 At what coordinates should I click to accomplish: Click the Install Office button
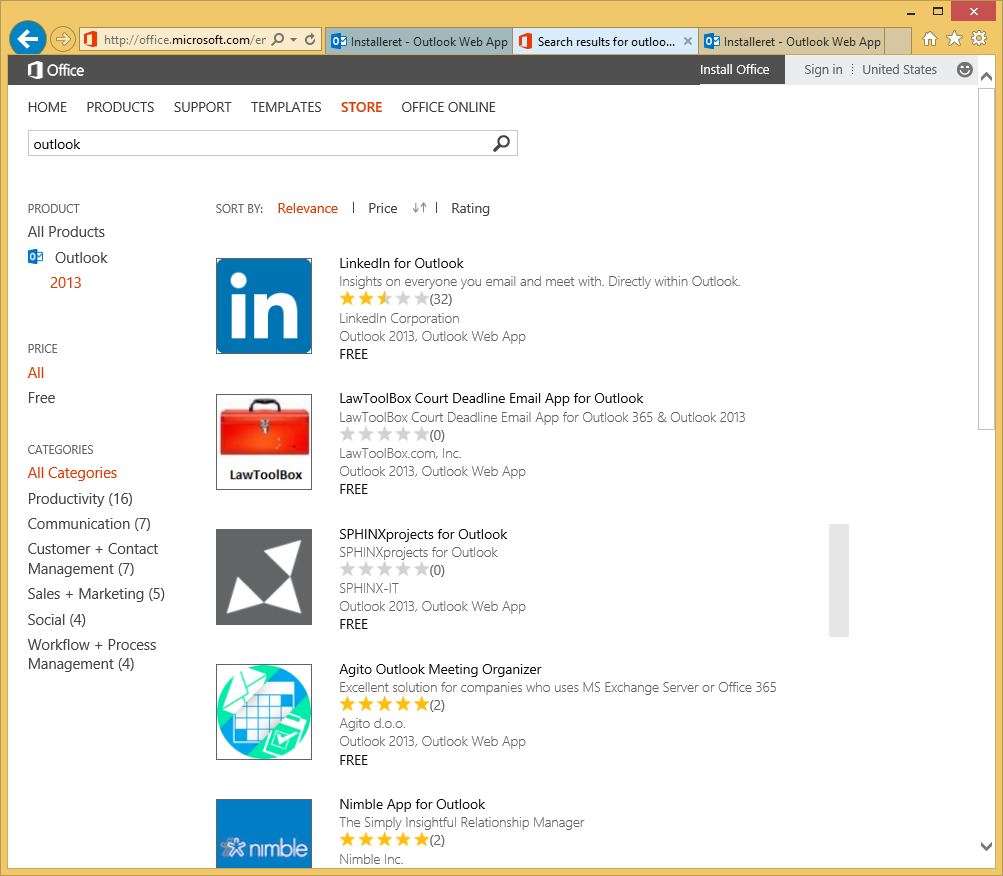click(734, 70)
